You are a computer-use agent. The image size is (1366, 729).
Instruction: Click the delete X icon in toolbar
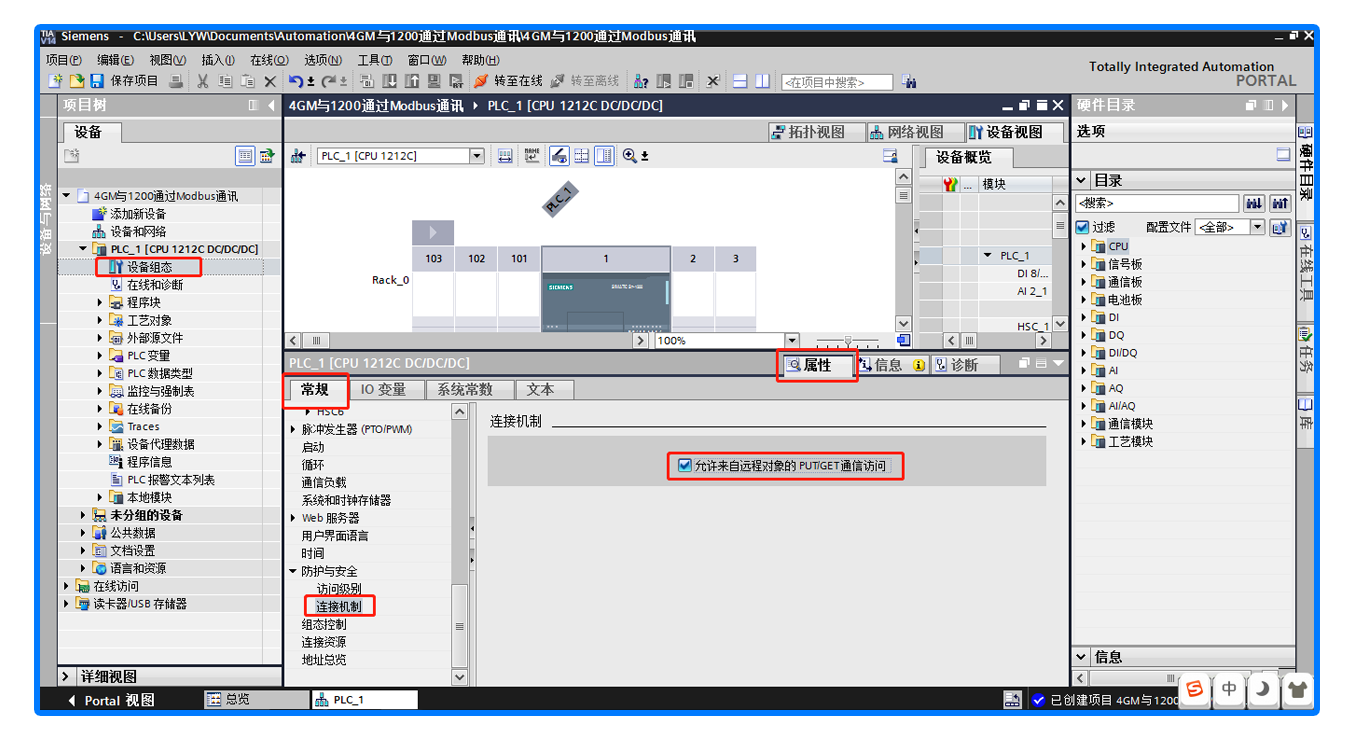[269, 81]
